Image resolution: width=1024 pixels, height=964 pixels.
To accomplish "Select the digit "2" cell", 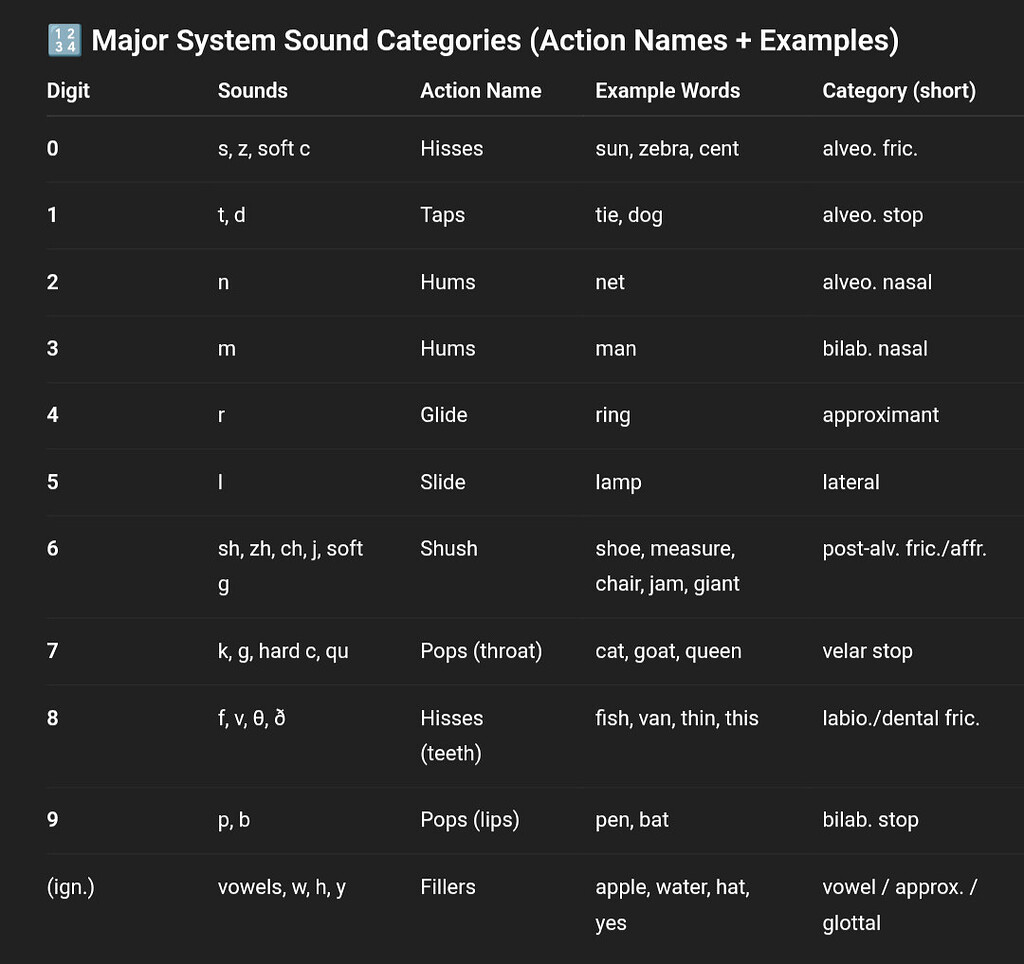I will point(53,282).
